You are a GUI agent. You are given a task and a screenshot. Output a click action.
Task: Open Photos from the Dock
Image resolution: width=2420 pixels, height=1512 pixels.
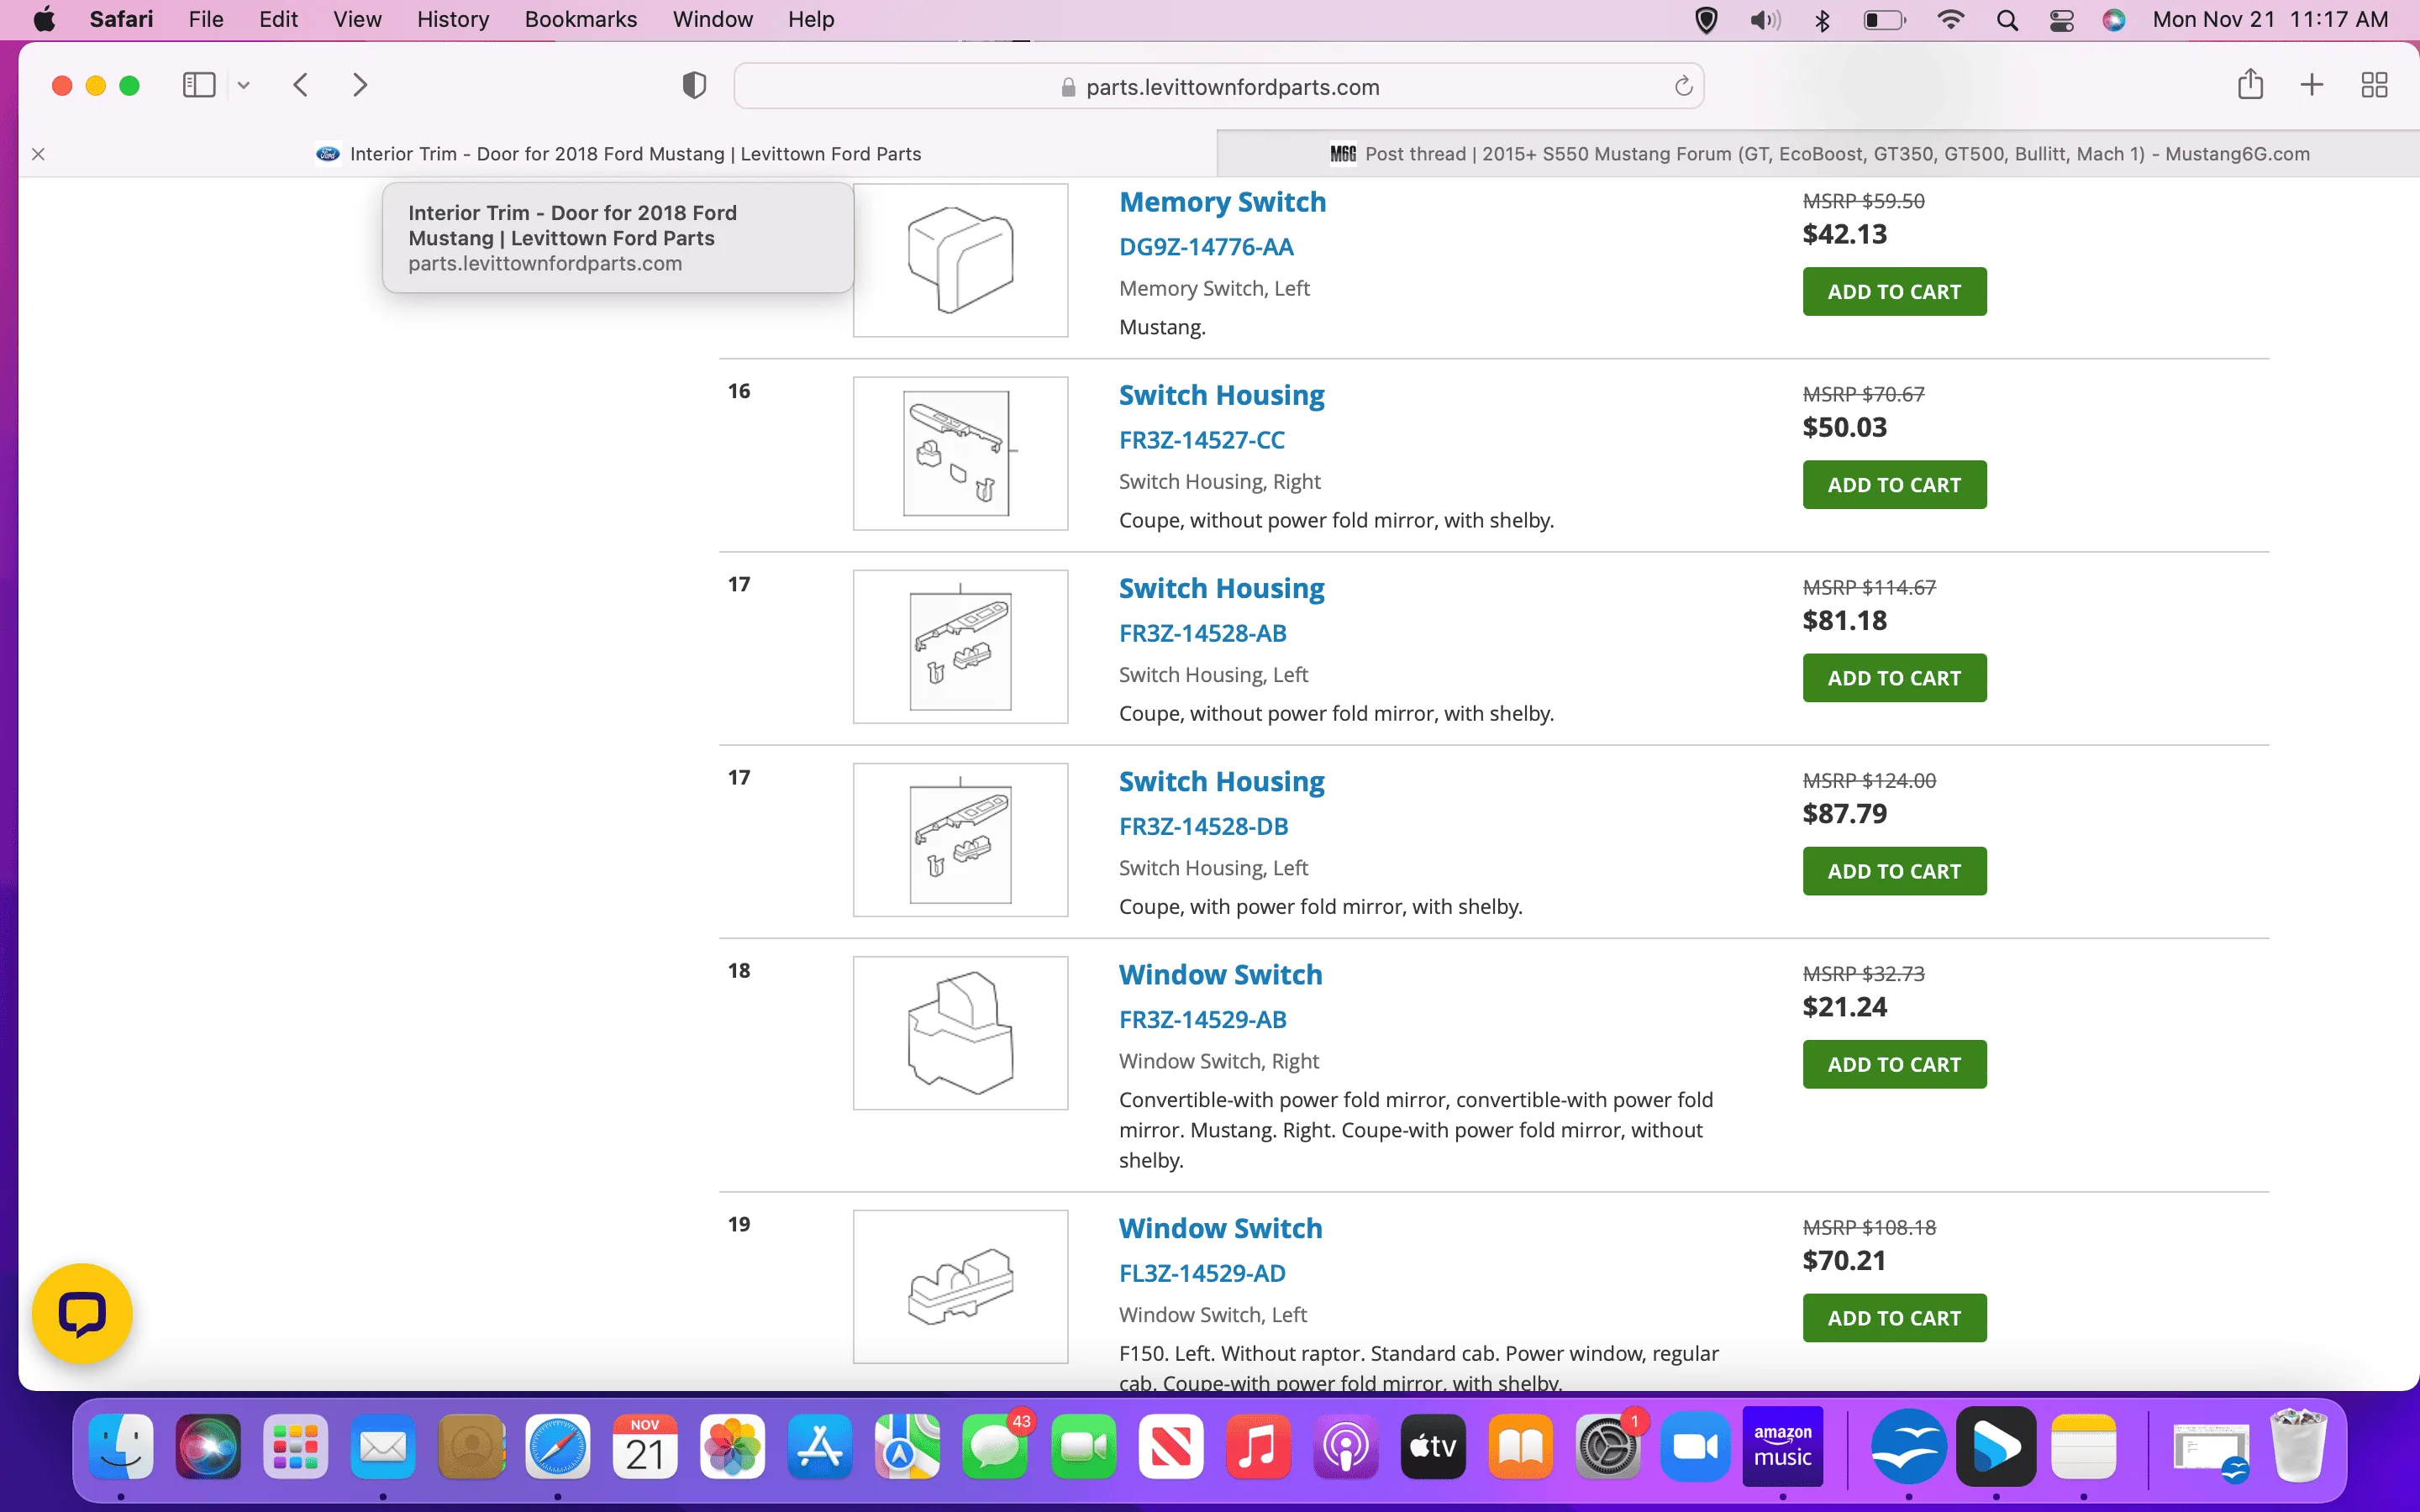pos(733,1446)
